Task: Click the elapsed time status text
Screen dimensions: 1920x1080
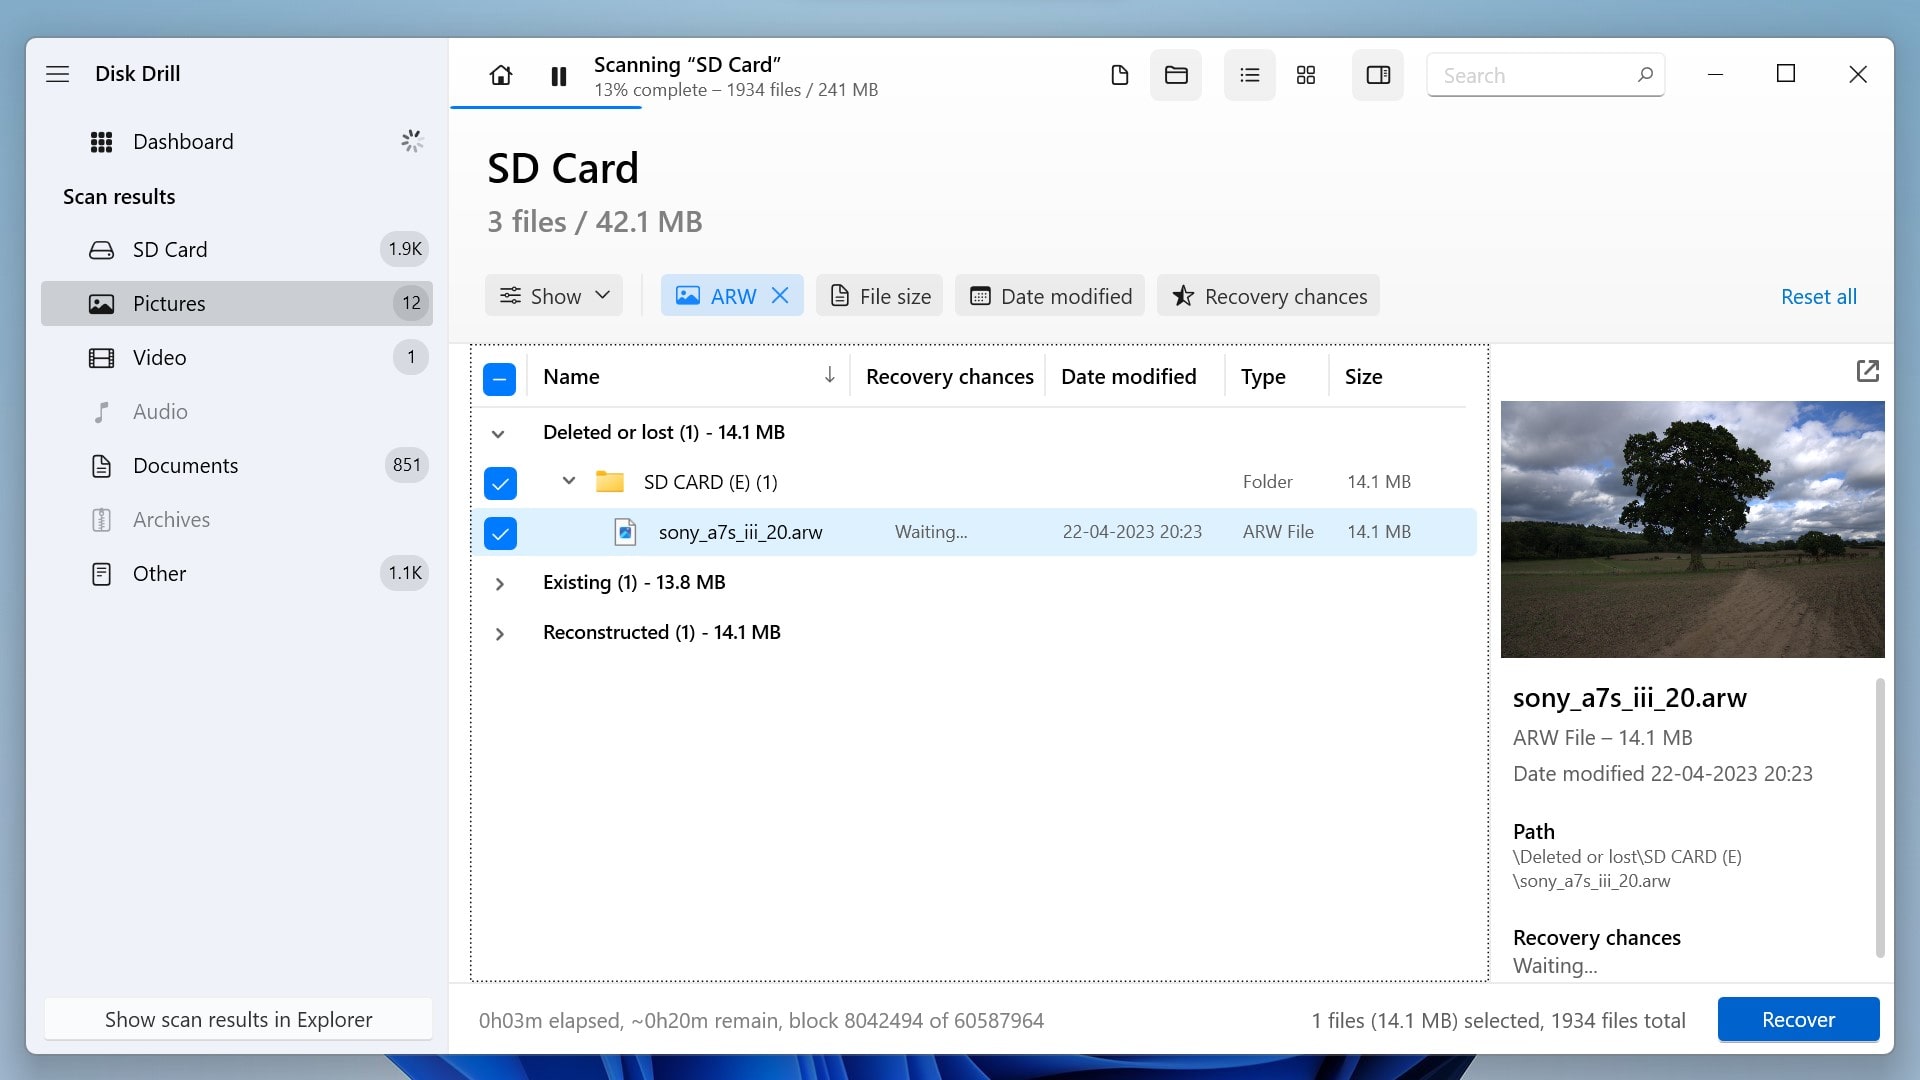Action: [761, 1020]
